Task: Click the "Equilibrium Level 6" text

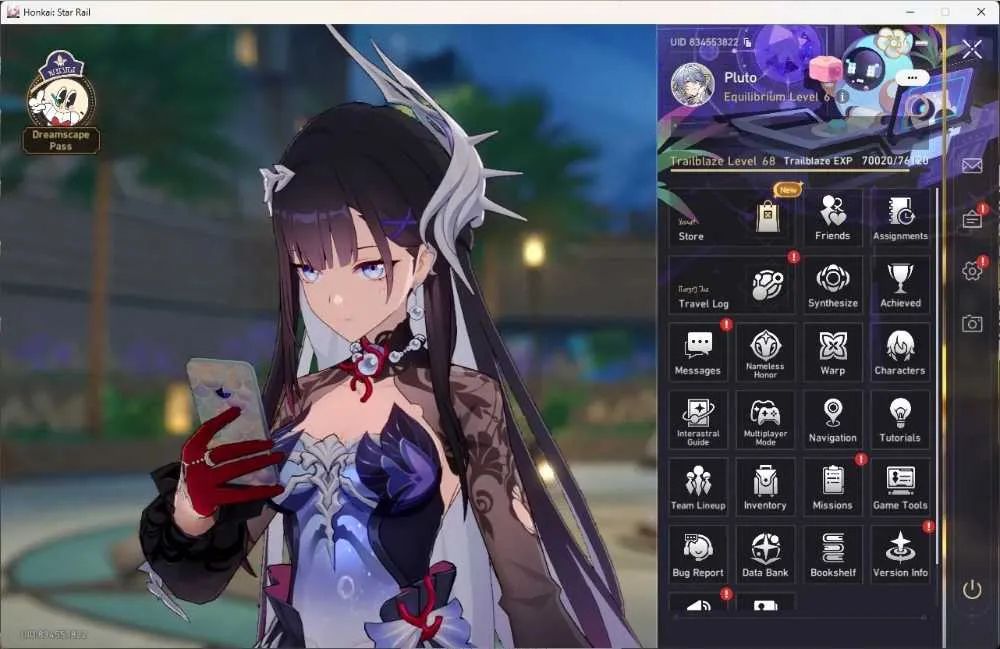Action: click(777, 97)
